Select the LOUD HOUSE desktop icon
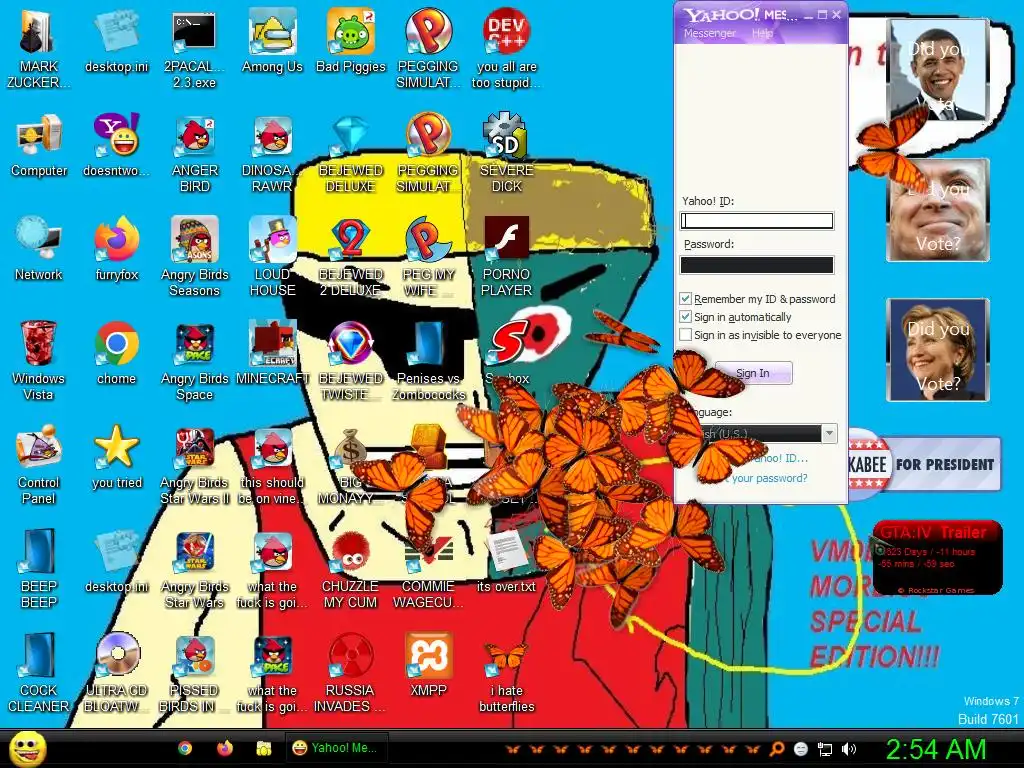 [x=272, y=257]
